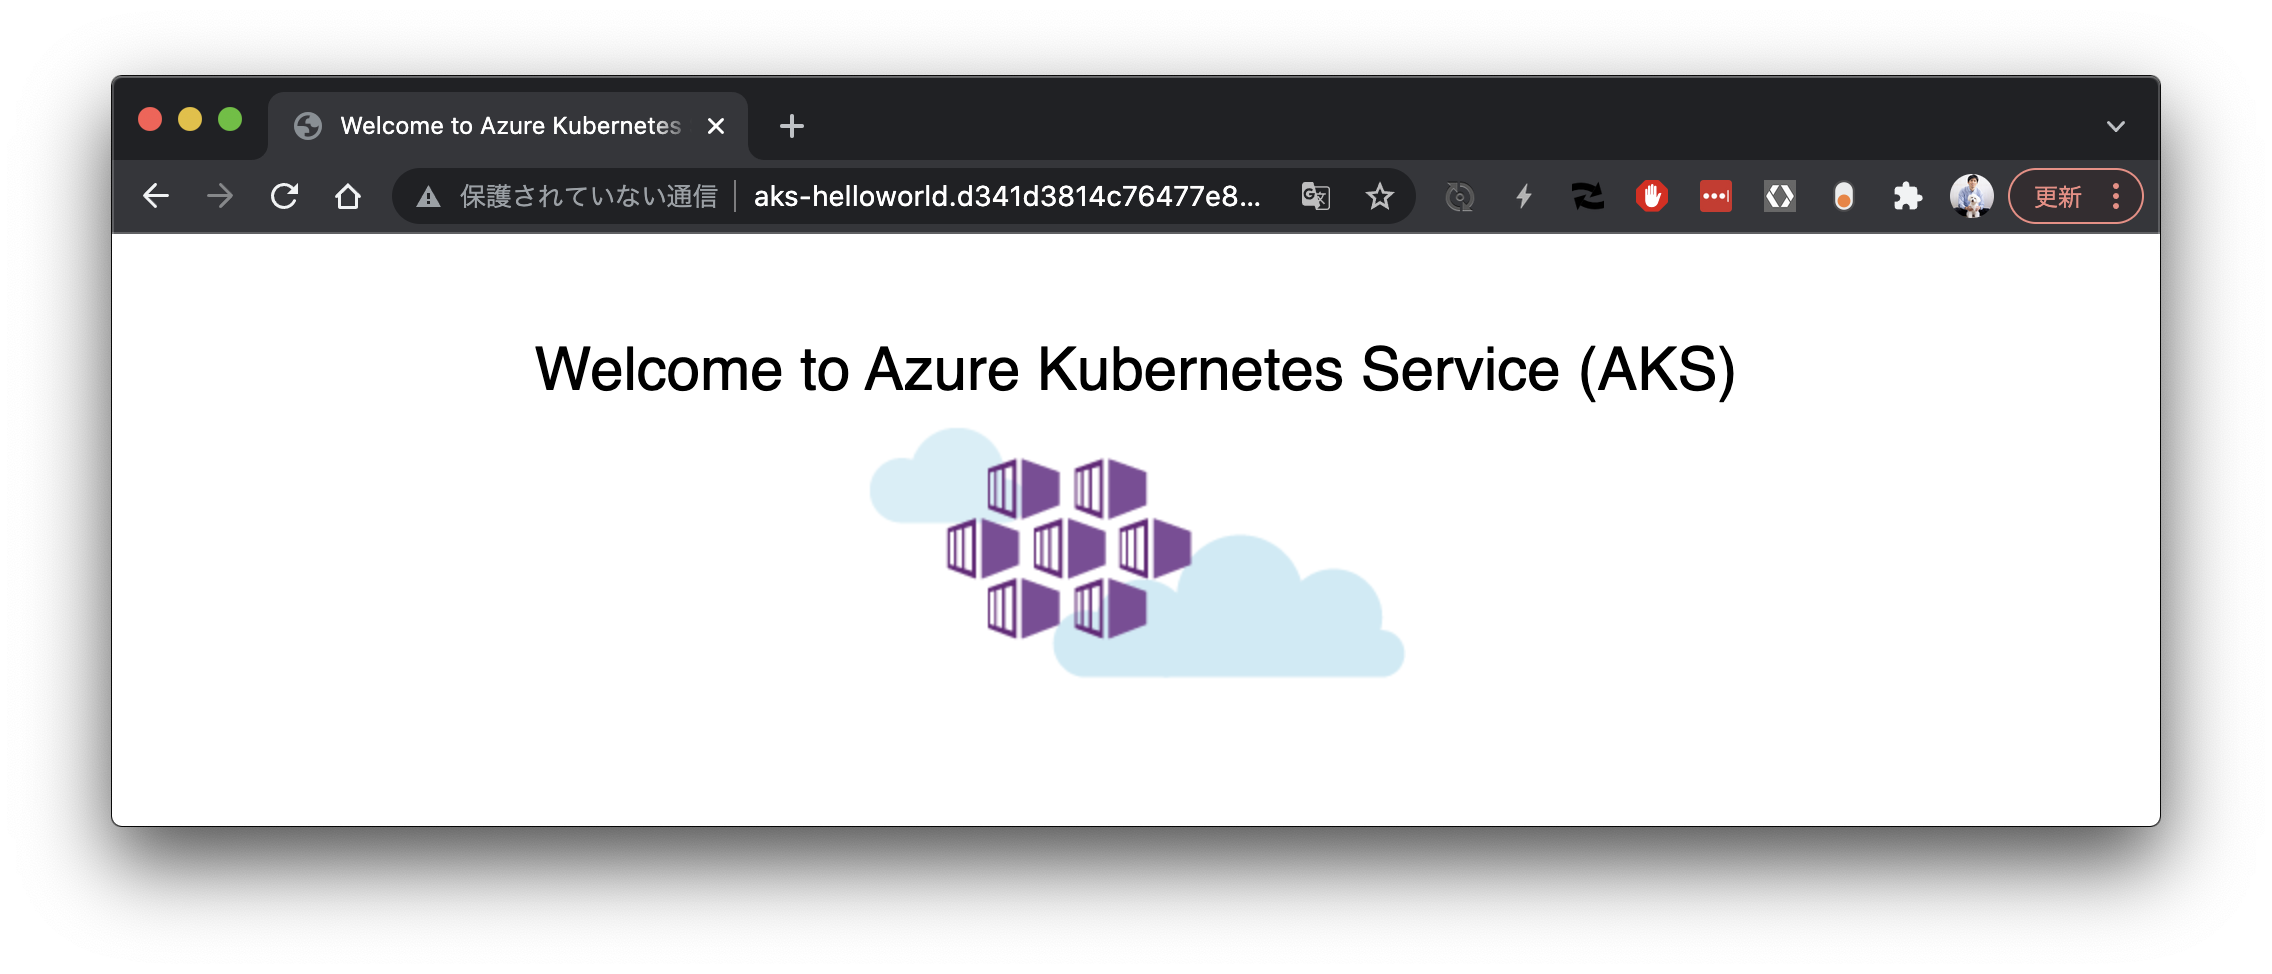This screenshot has width=2272, height=974.
Task: Click the AKS container cloud logo image
Action: pos(1137,553)
